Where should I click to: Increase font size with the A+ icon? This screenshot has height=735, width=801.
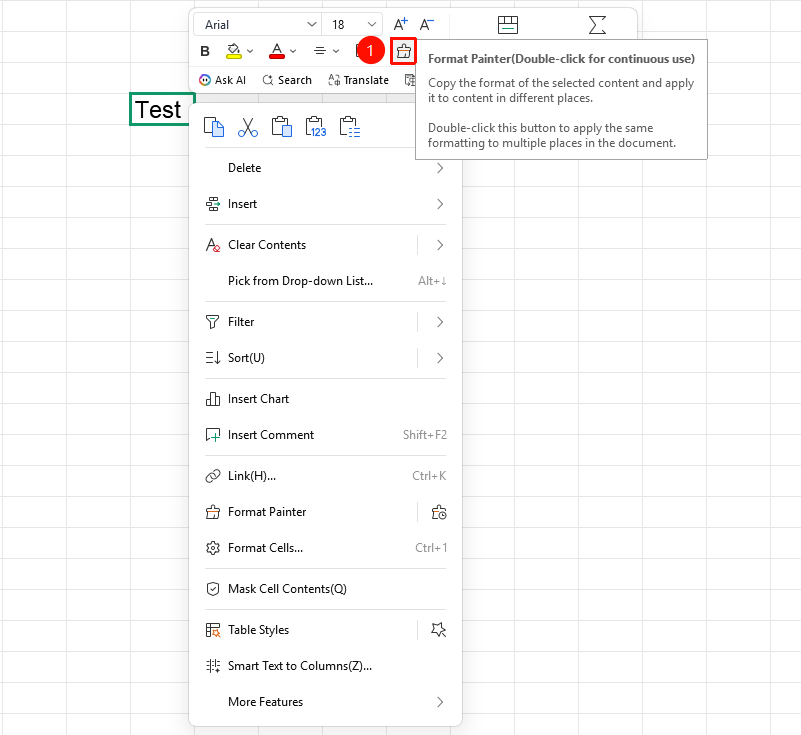click(400, 24)
